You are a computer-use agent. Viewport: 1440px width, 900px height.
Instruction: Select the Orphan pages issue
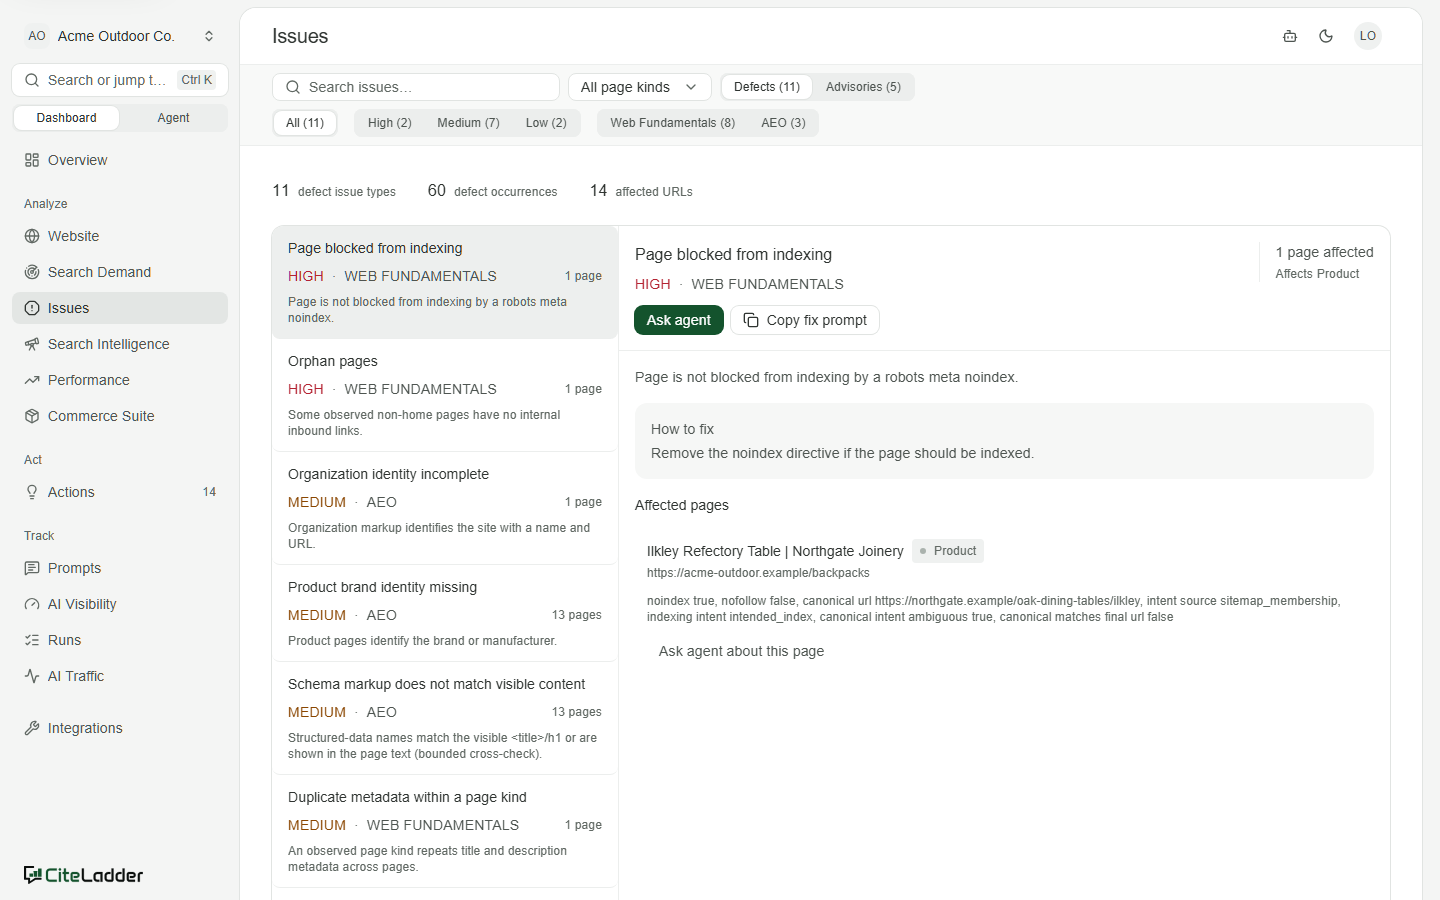pos(445,395)
